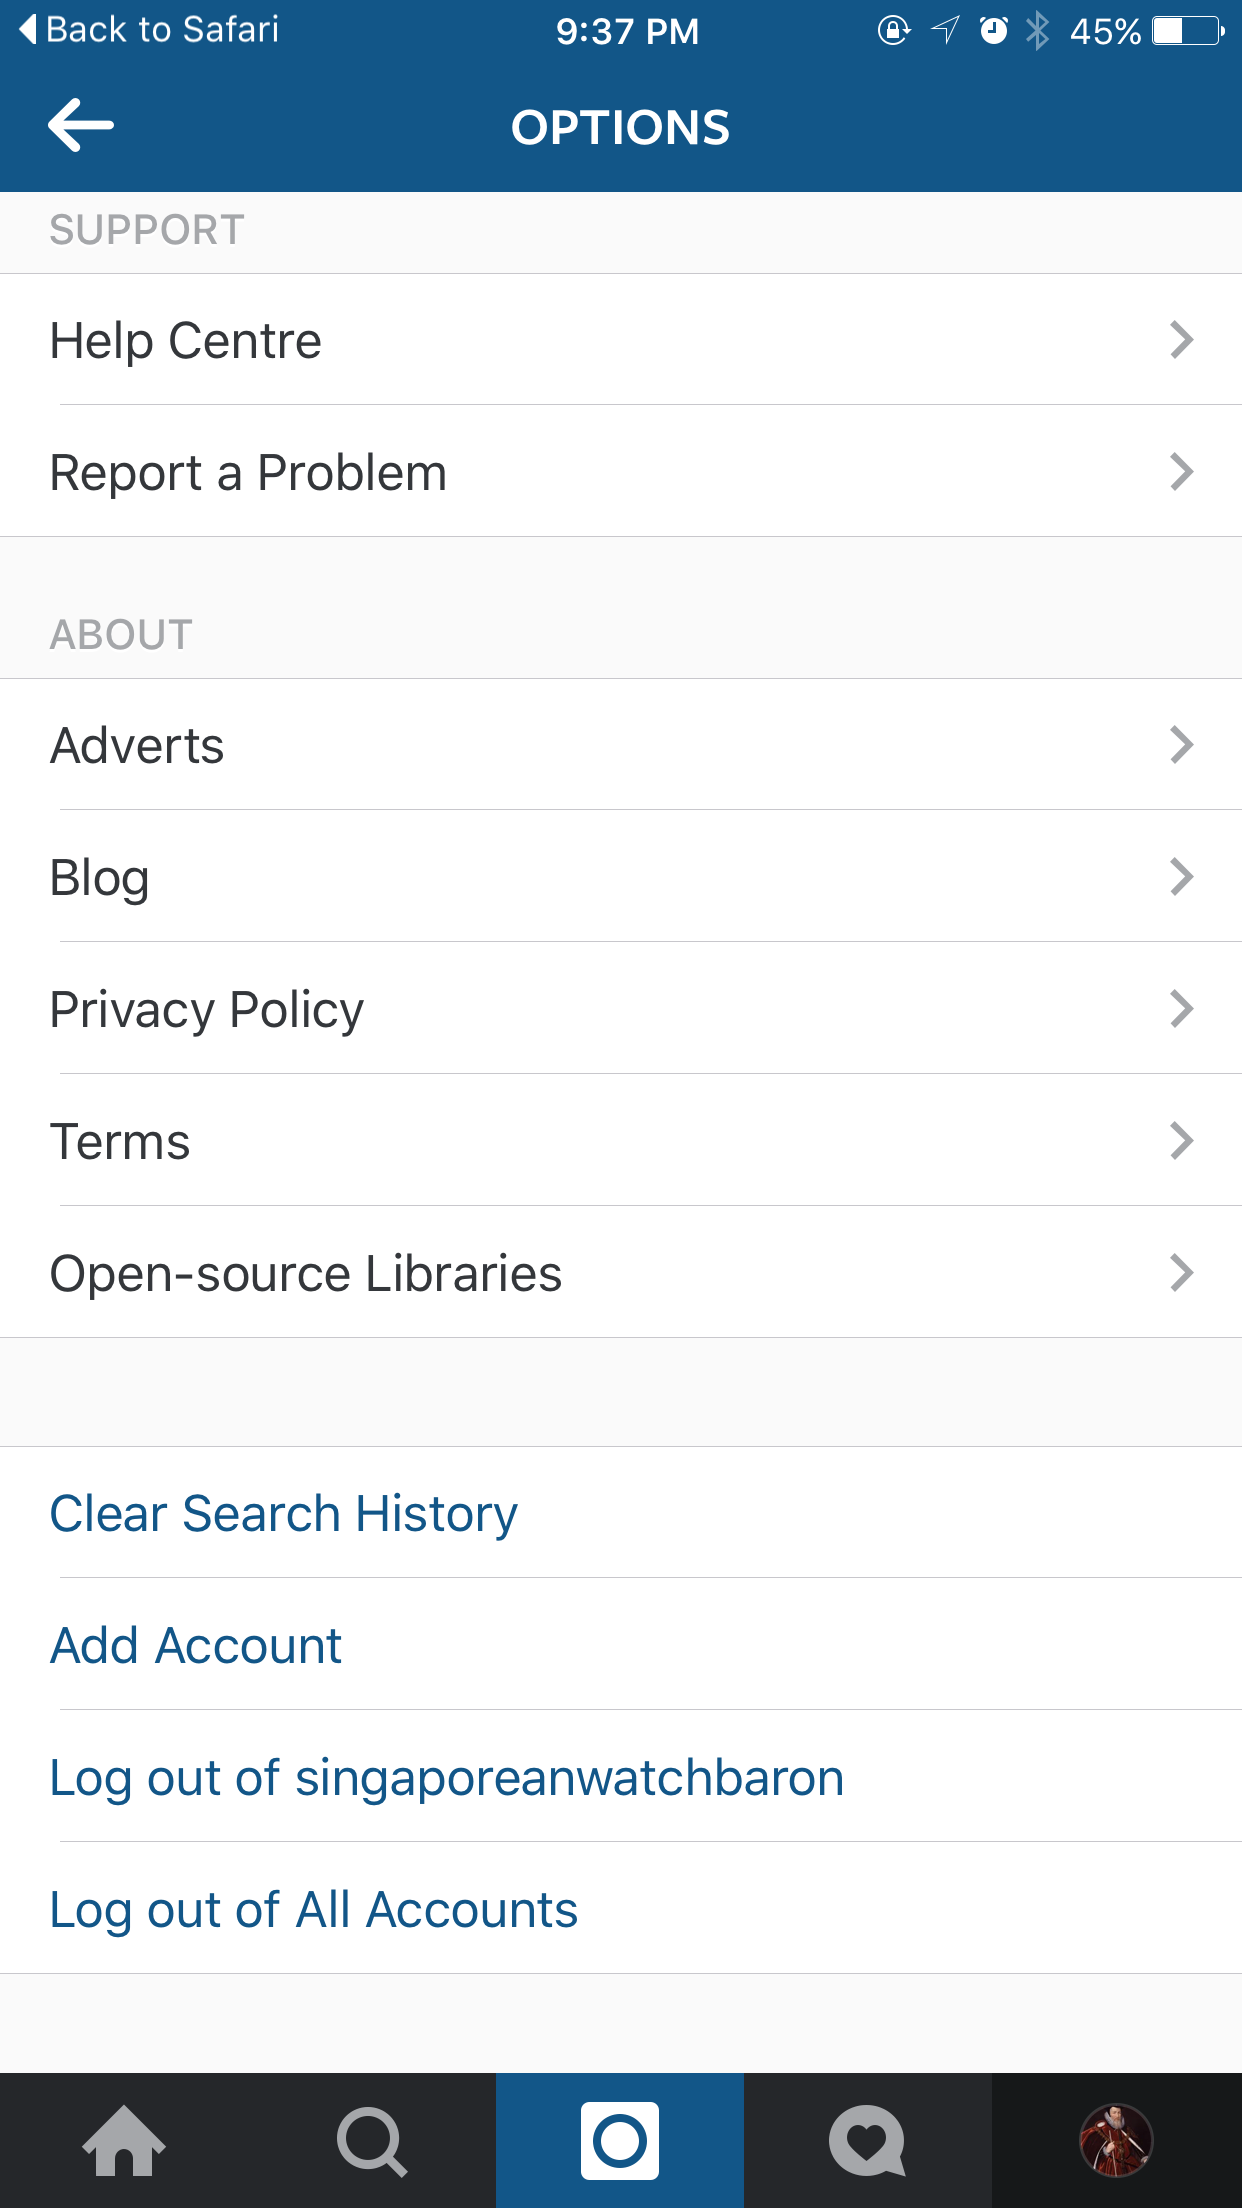Open the Activity heart tab
The height and width of the screenshot is (2208, 1242).
pos(867,2141)
